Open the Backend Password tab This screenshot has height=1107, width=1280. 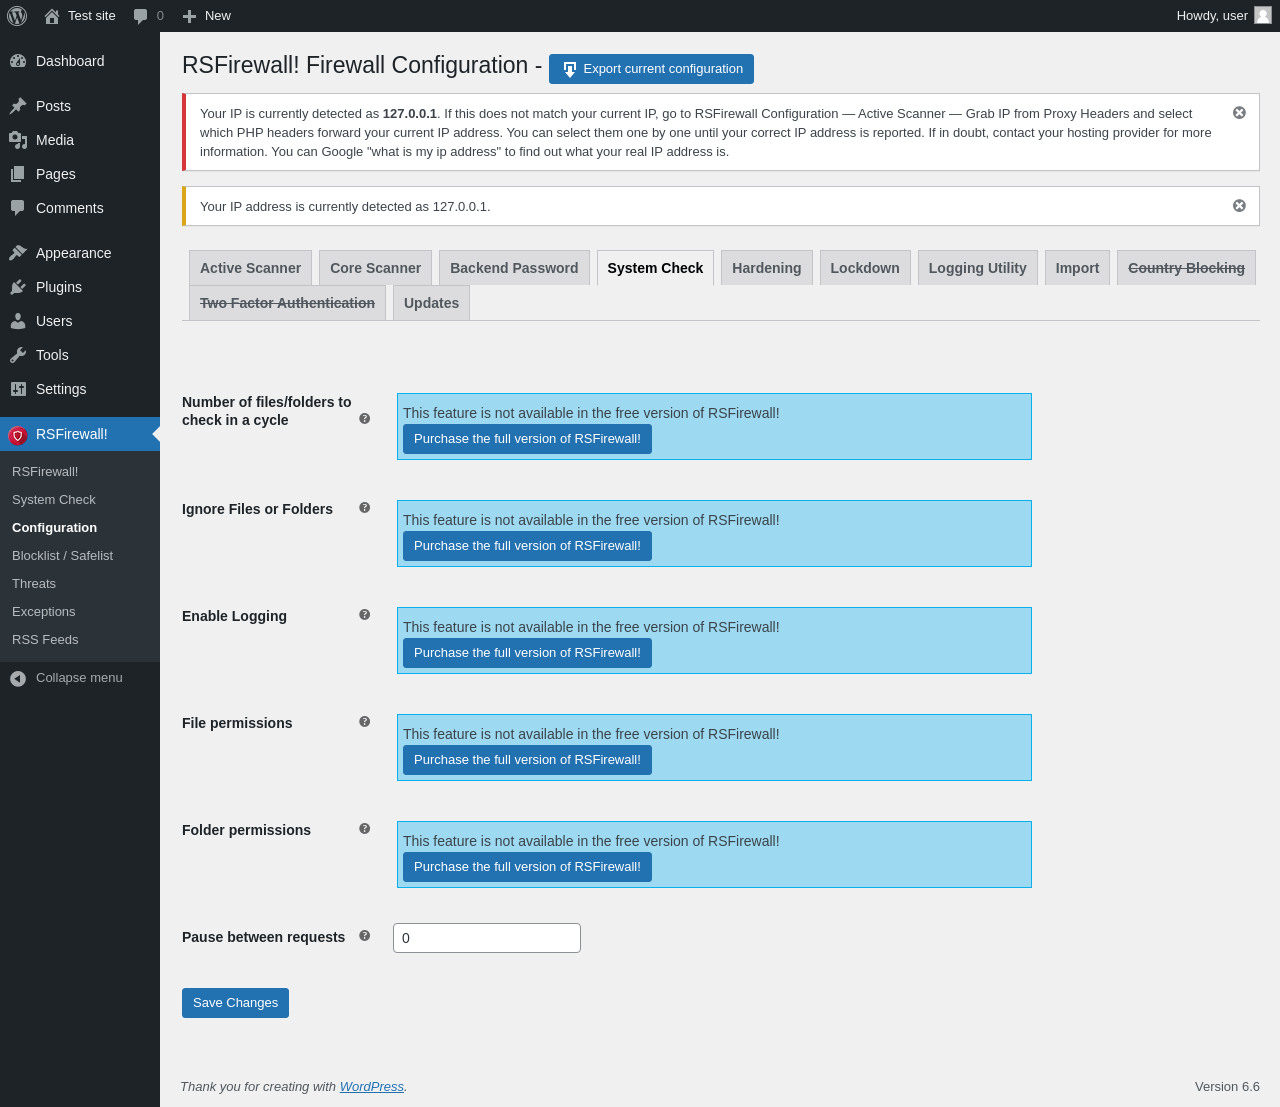(514, 268)
